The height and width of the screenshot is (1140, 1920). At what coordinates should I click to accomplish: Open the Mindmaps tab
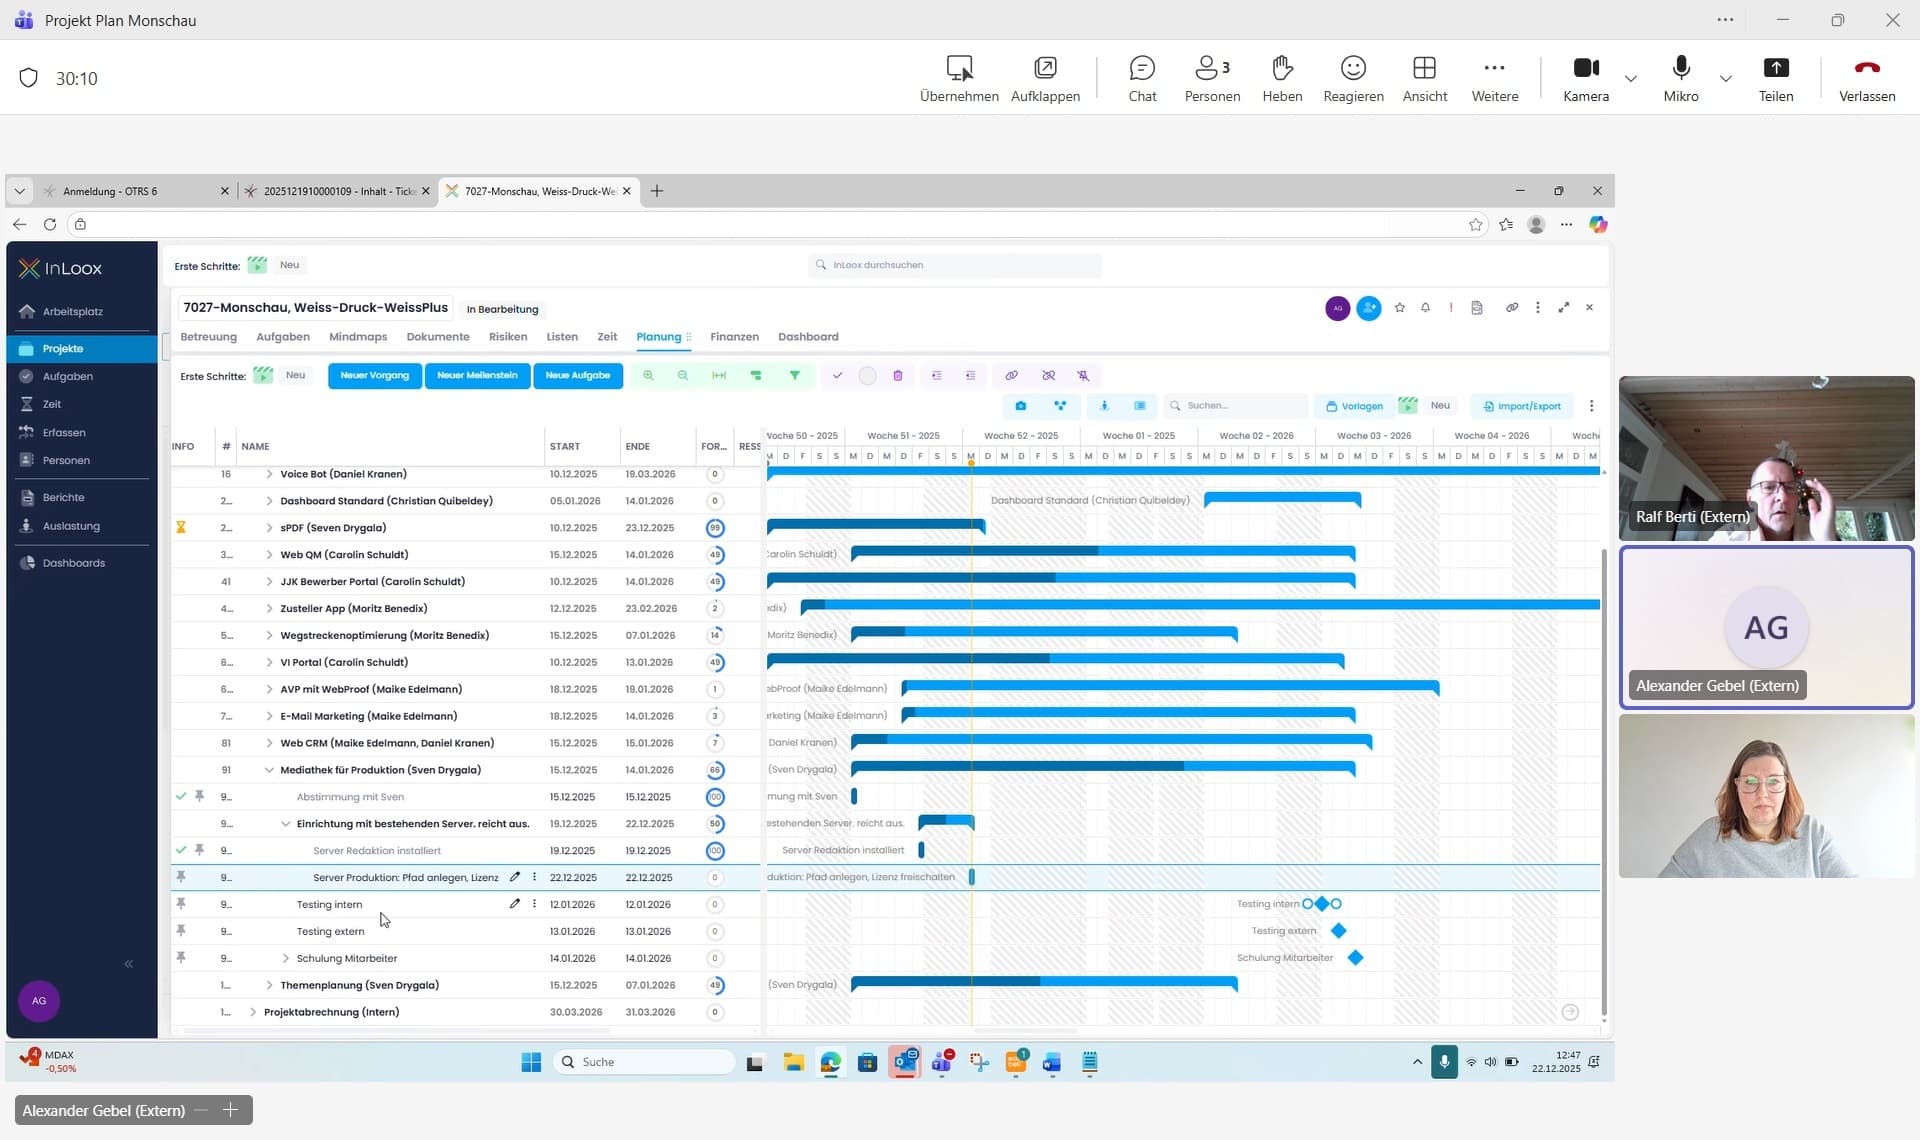(357, 337)
